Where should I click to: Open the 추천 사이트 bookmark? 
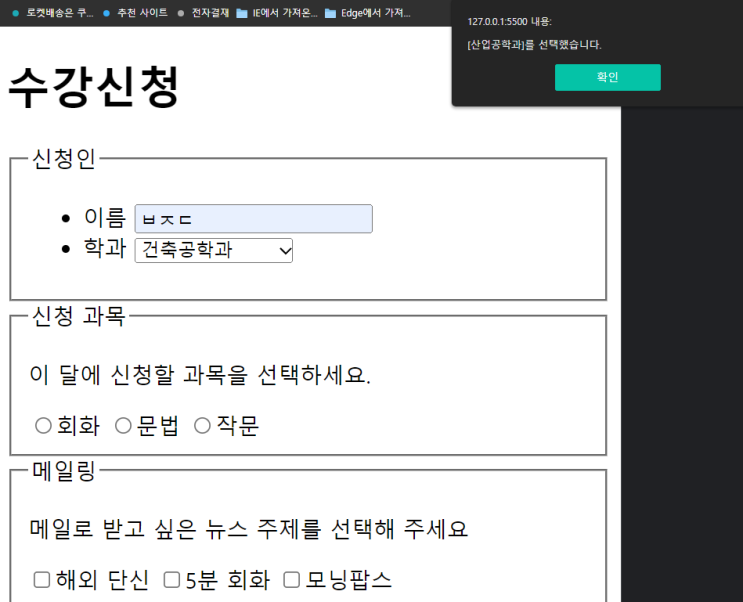136,13
